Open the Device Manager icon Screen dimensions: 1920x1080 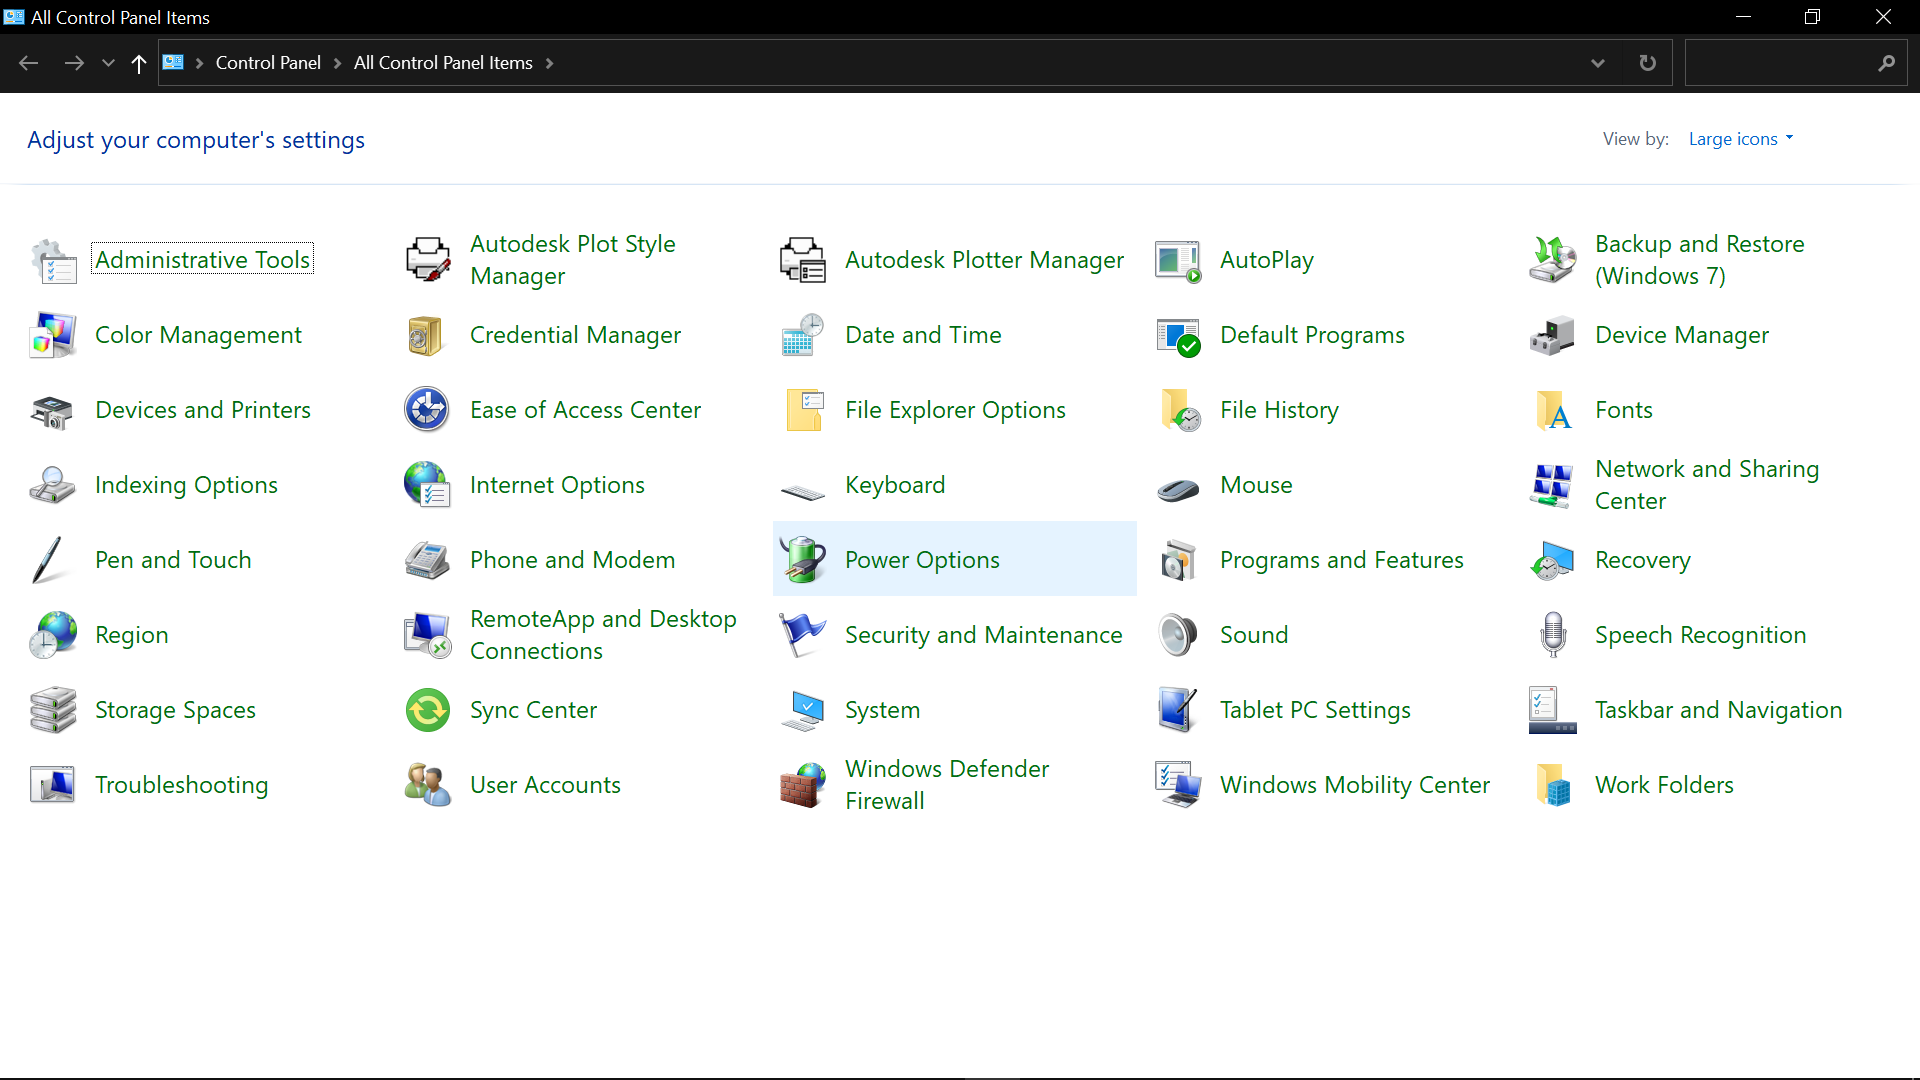tap(1553, 335)
